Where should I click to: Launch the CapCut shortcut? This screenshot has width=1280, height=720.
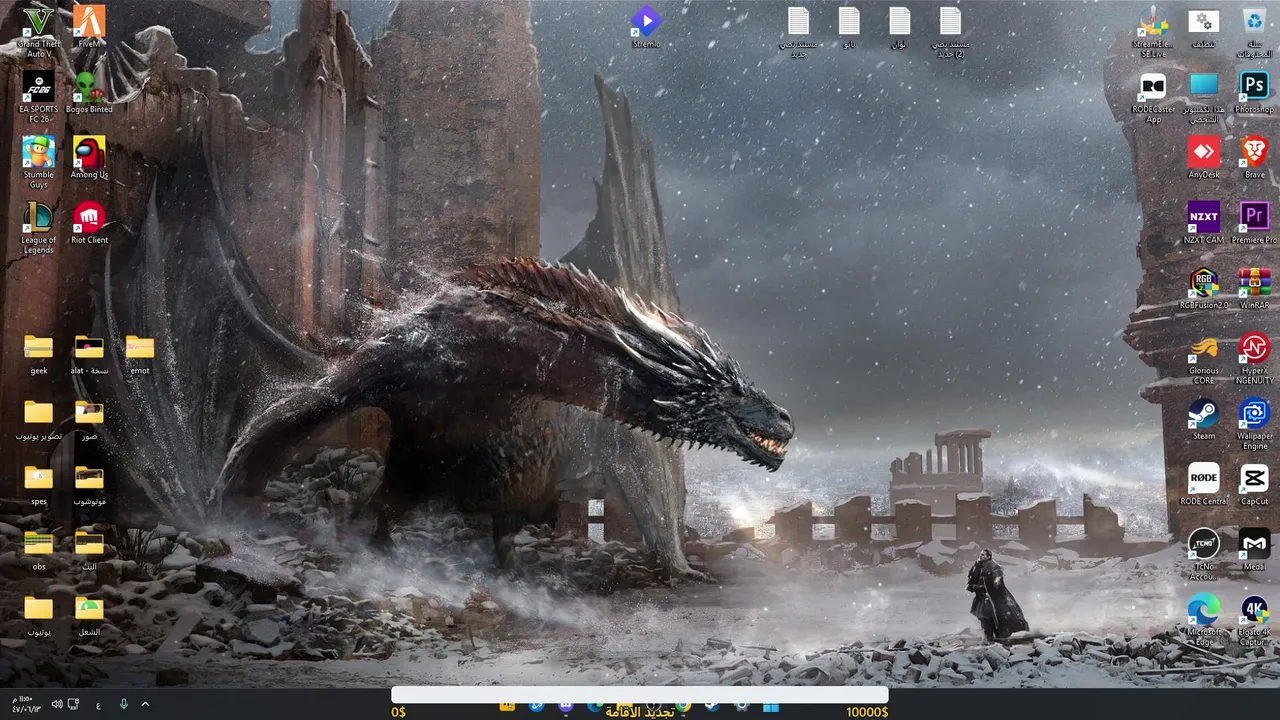1254,484
